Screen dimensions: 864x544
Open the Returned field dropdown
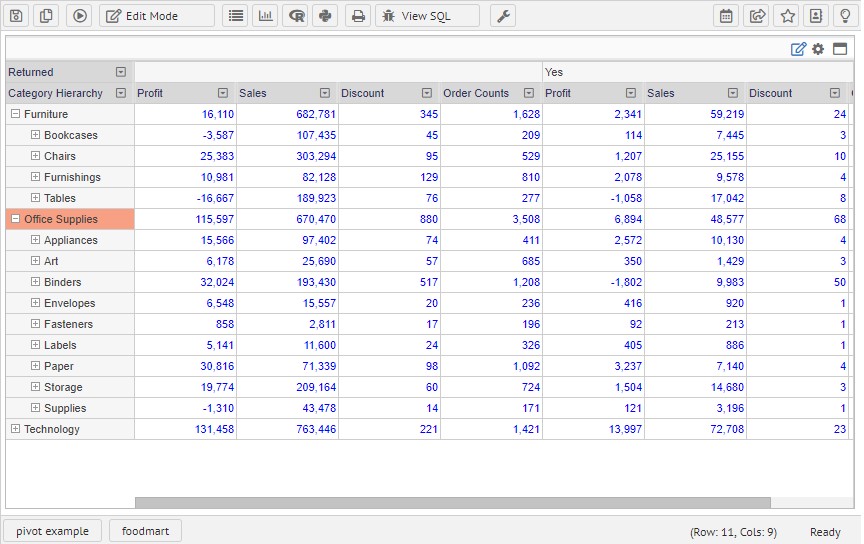(x=121, y=72)
